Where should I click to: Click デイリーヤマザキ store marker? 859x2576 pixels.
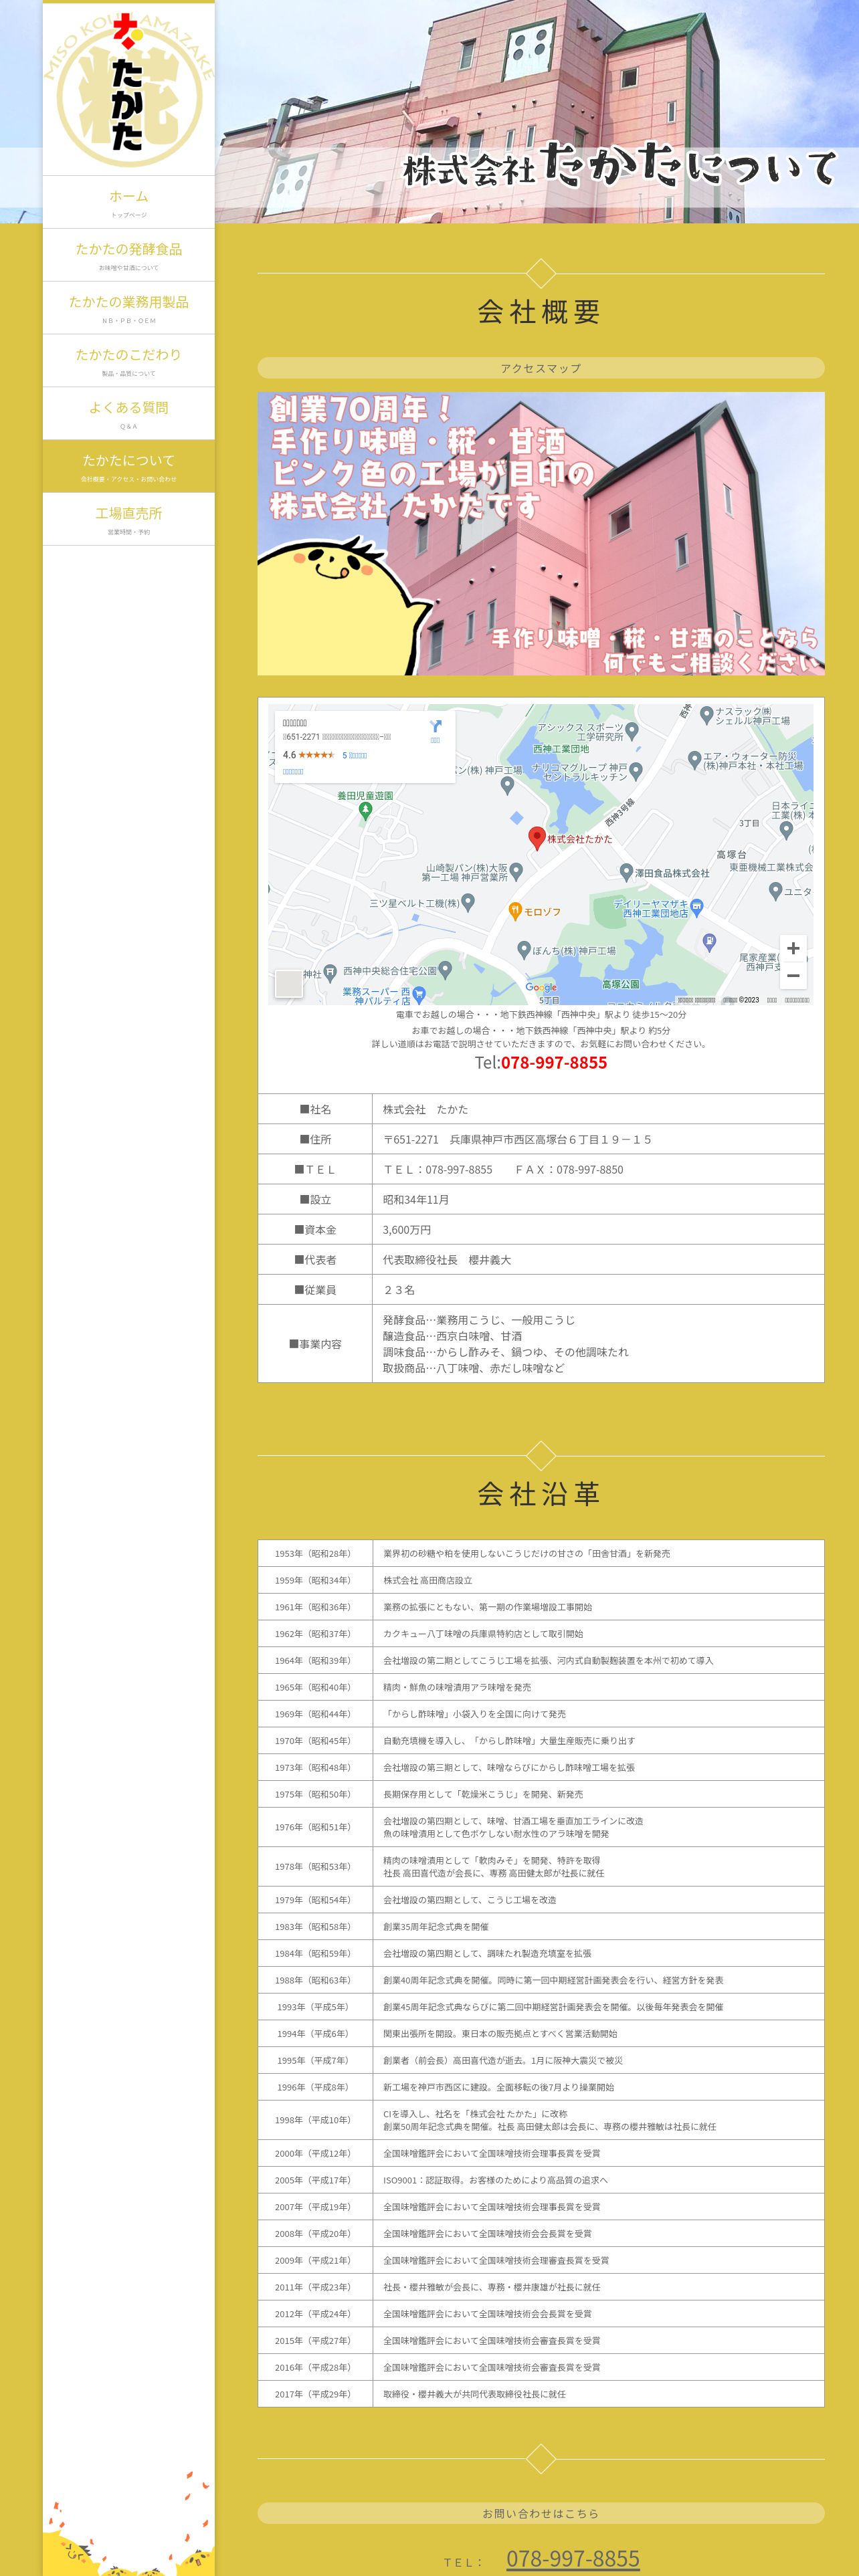[696, 907]
